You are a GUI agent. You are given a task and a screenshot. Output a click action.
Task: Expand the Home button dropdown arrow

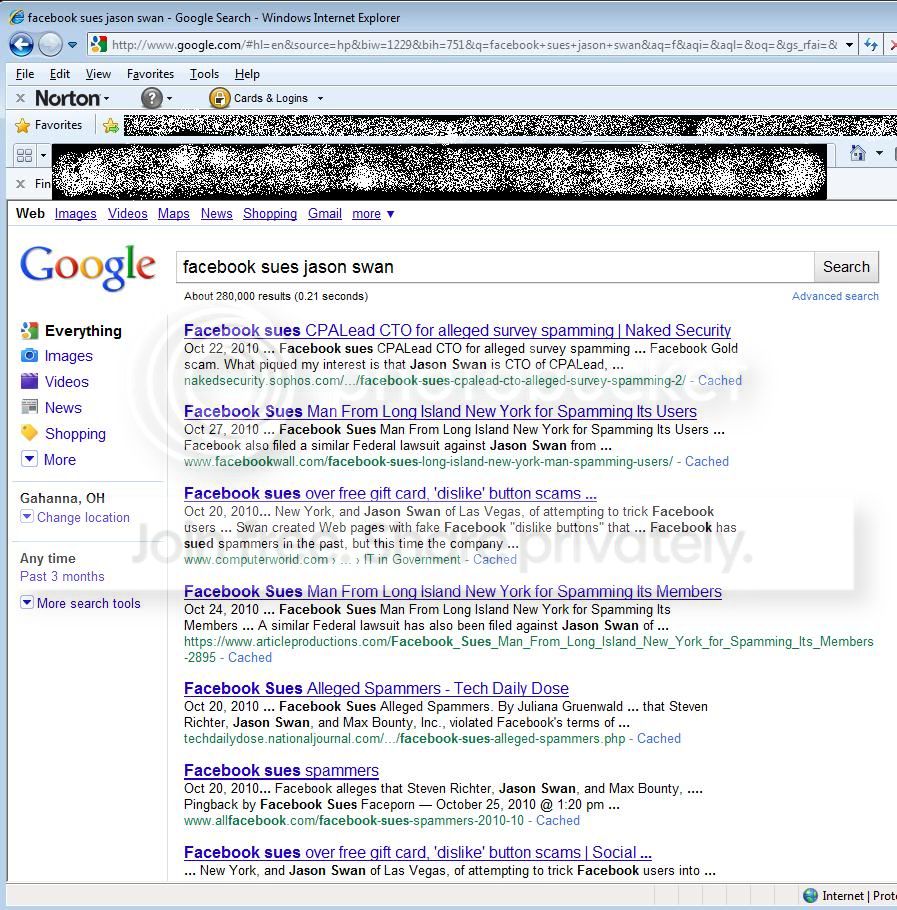tap(880, 153)
